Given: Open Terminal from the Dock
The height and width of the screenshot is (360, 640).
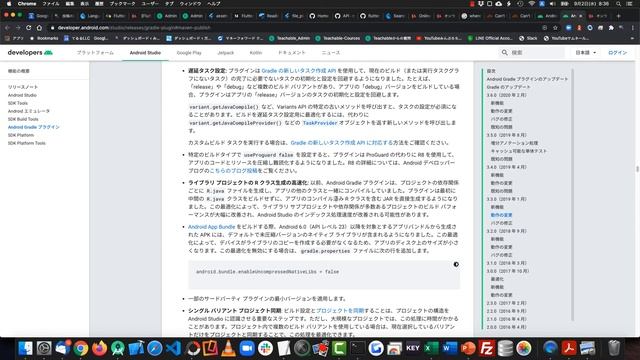Looking at the screenshot, I should coord(358,348).
